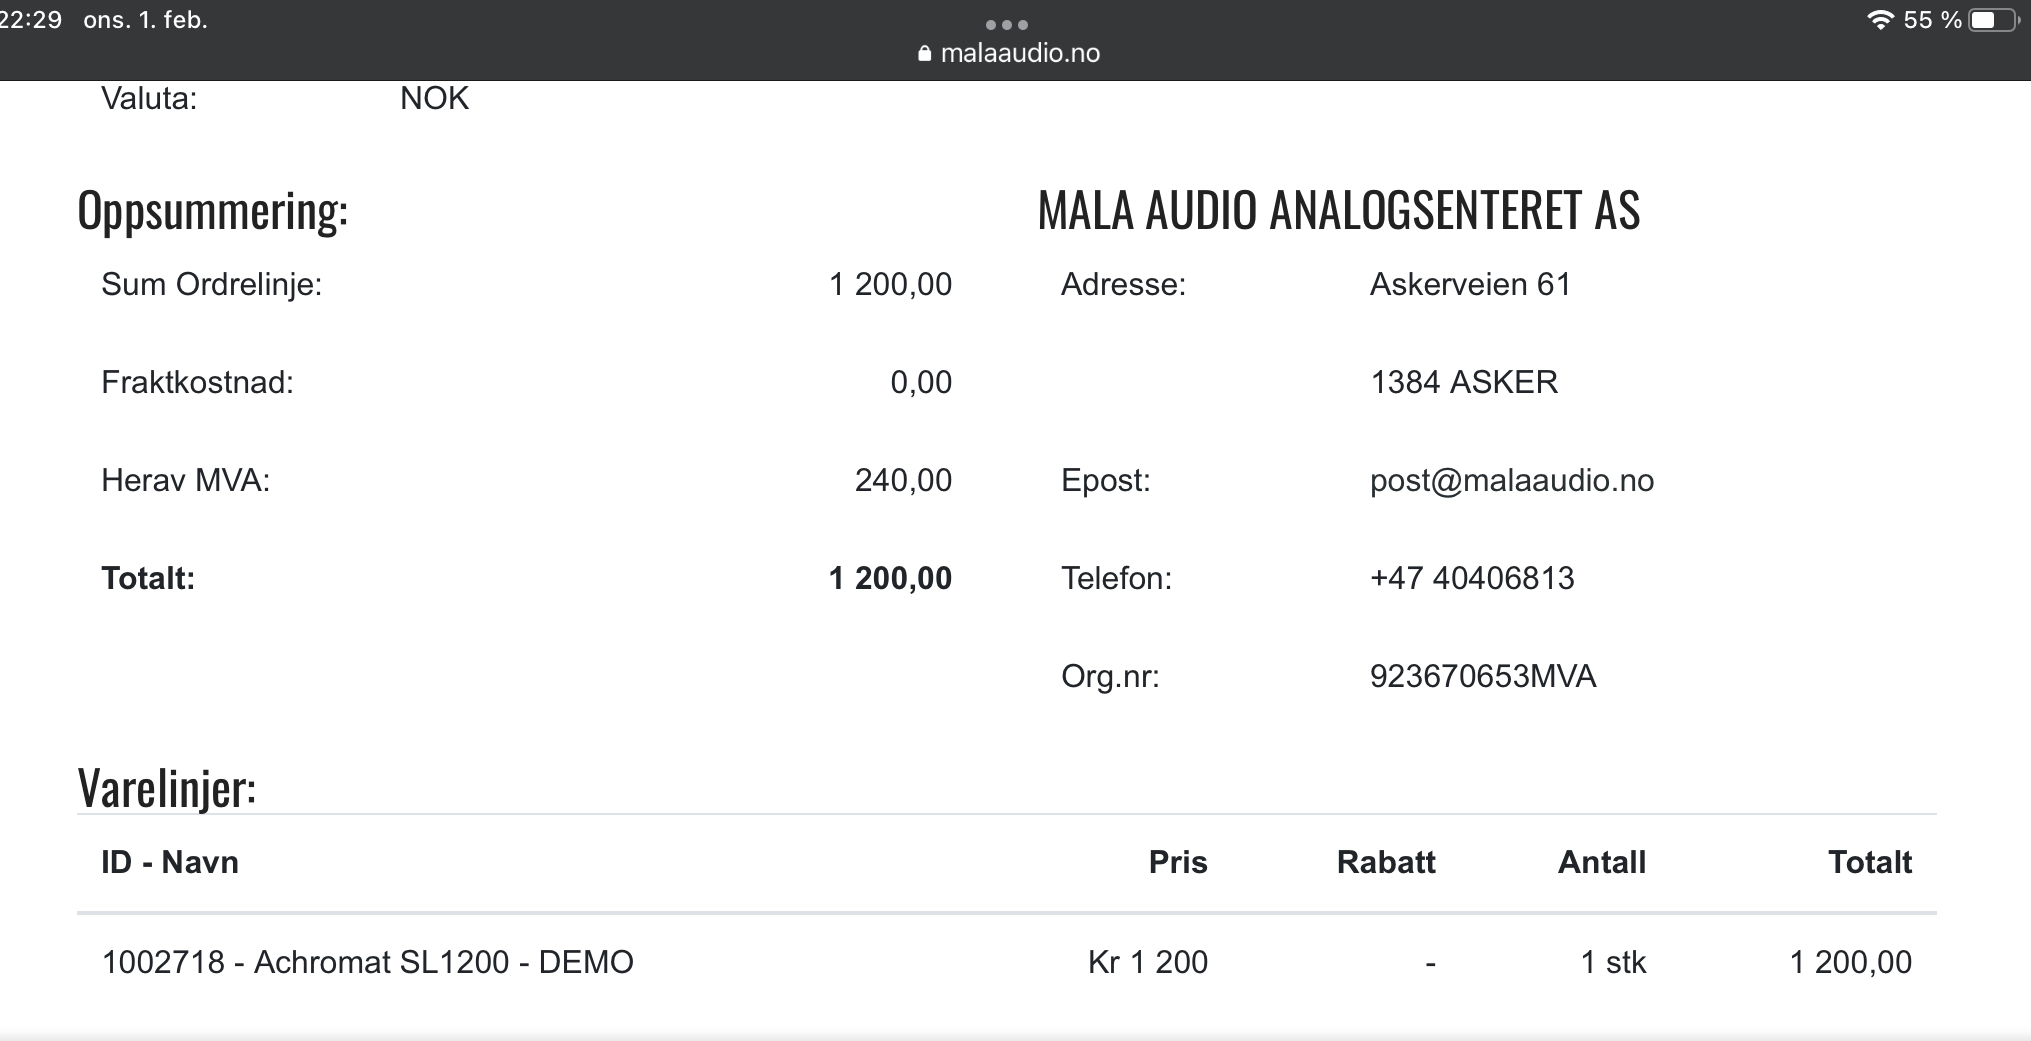Tap the Totalt column header in Varelinjer

[x=1869, y=863]
